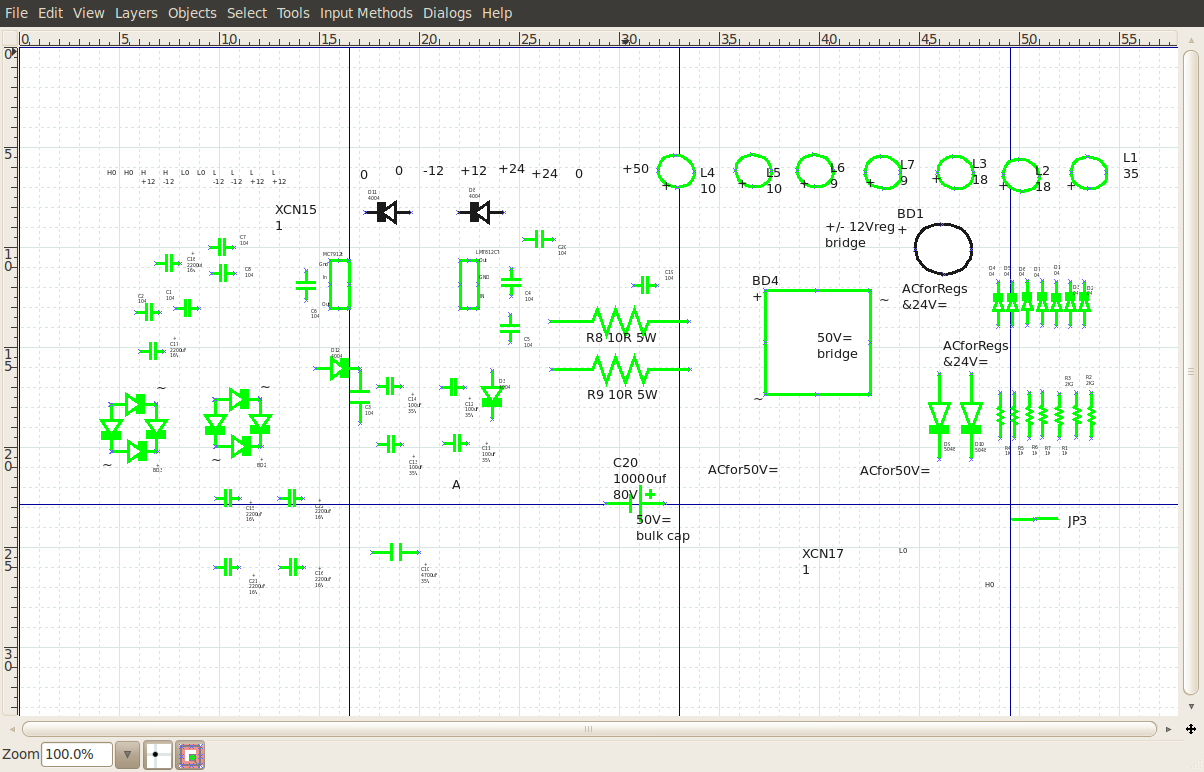Toggle object snapping button
This screenshot has height=772, width=1204.
191,755
